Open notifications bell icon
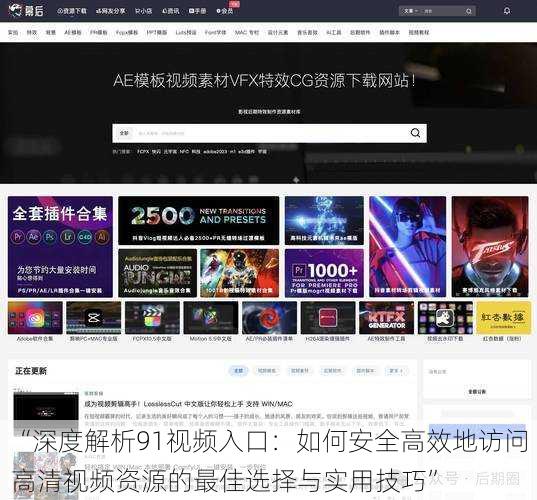Viewport: 537px width, 500px height. point(507,11)
